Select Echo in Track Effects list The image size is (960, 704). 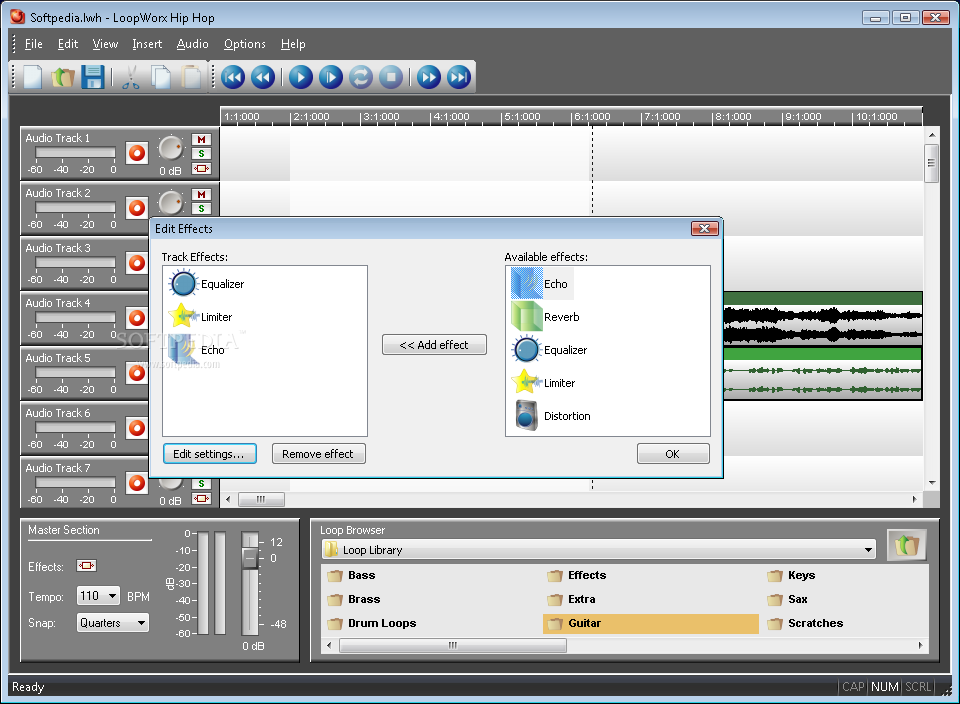tap(197, 350)
